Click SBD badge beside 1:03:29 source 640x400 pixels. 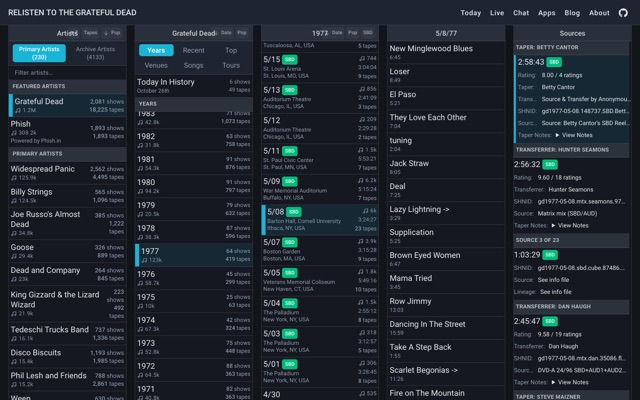click(550, 255)
